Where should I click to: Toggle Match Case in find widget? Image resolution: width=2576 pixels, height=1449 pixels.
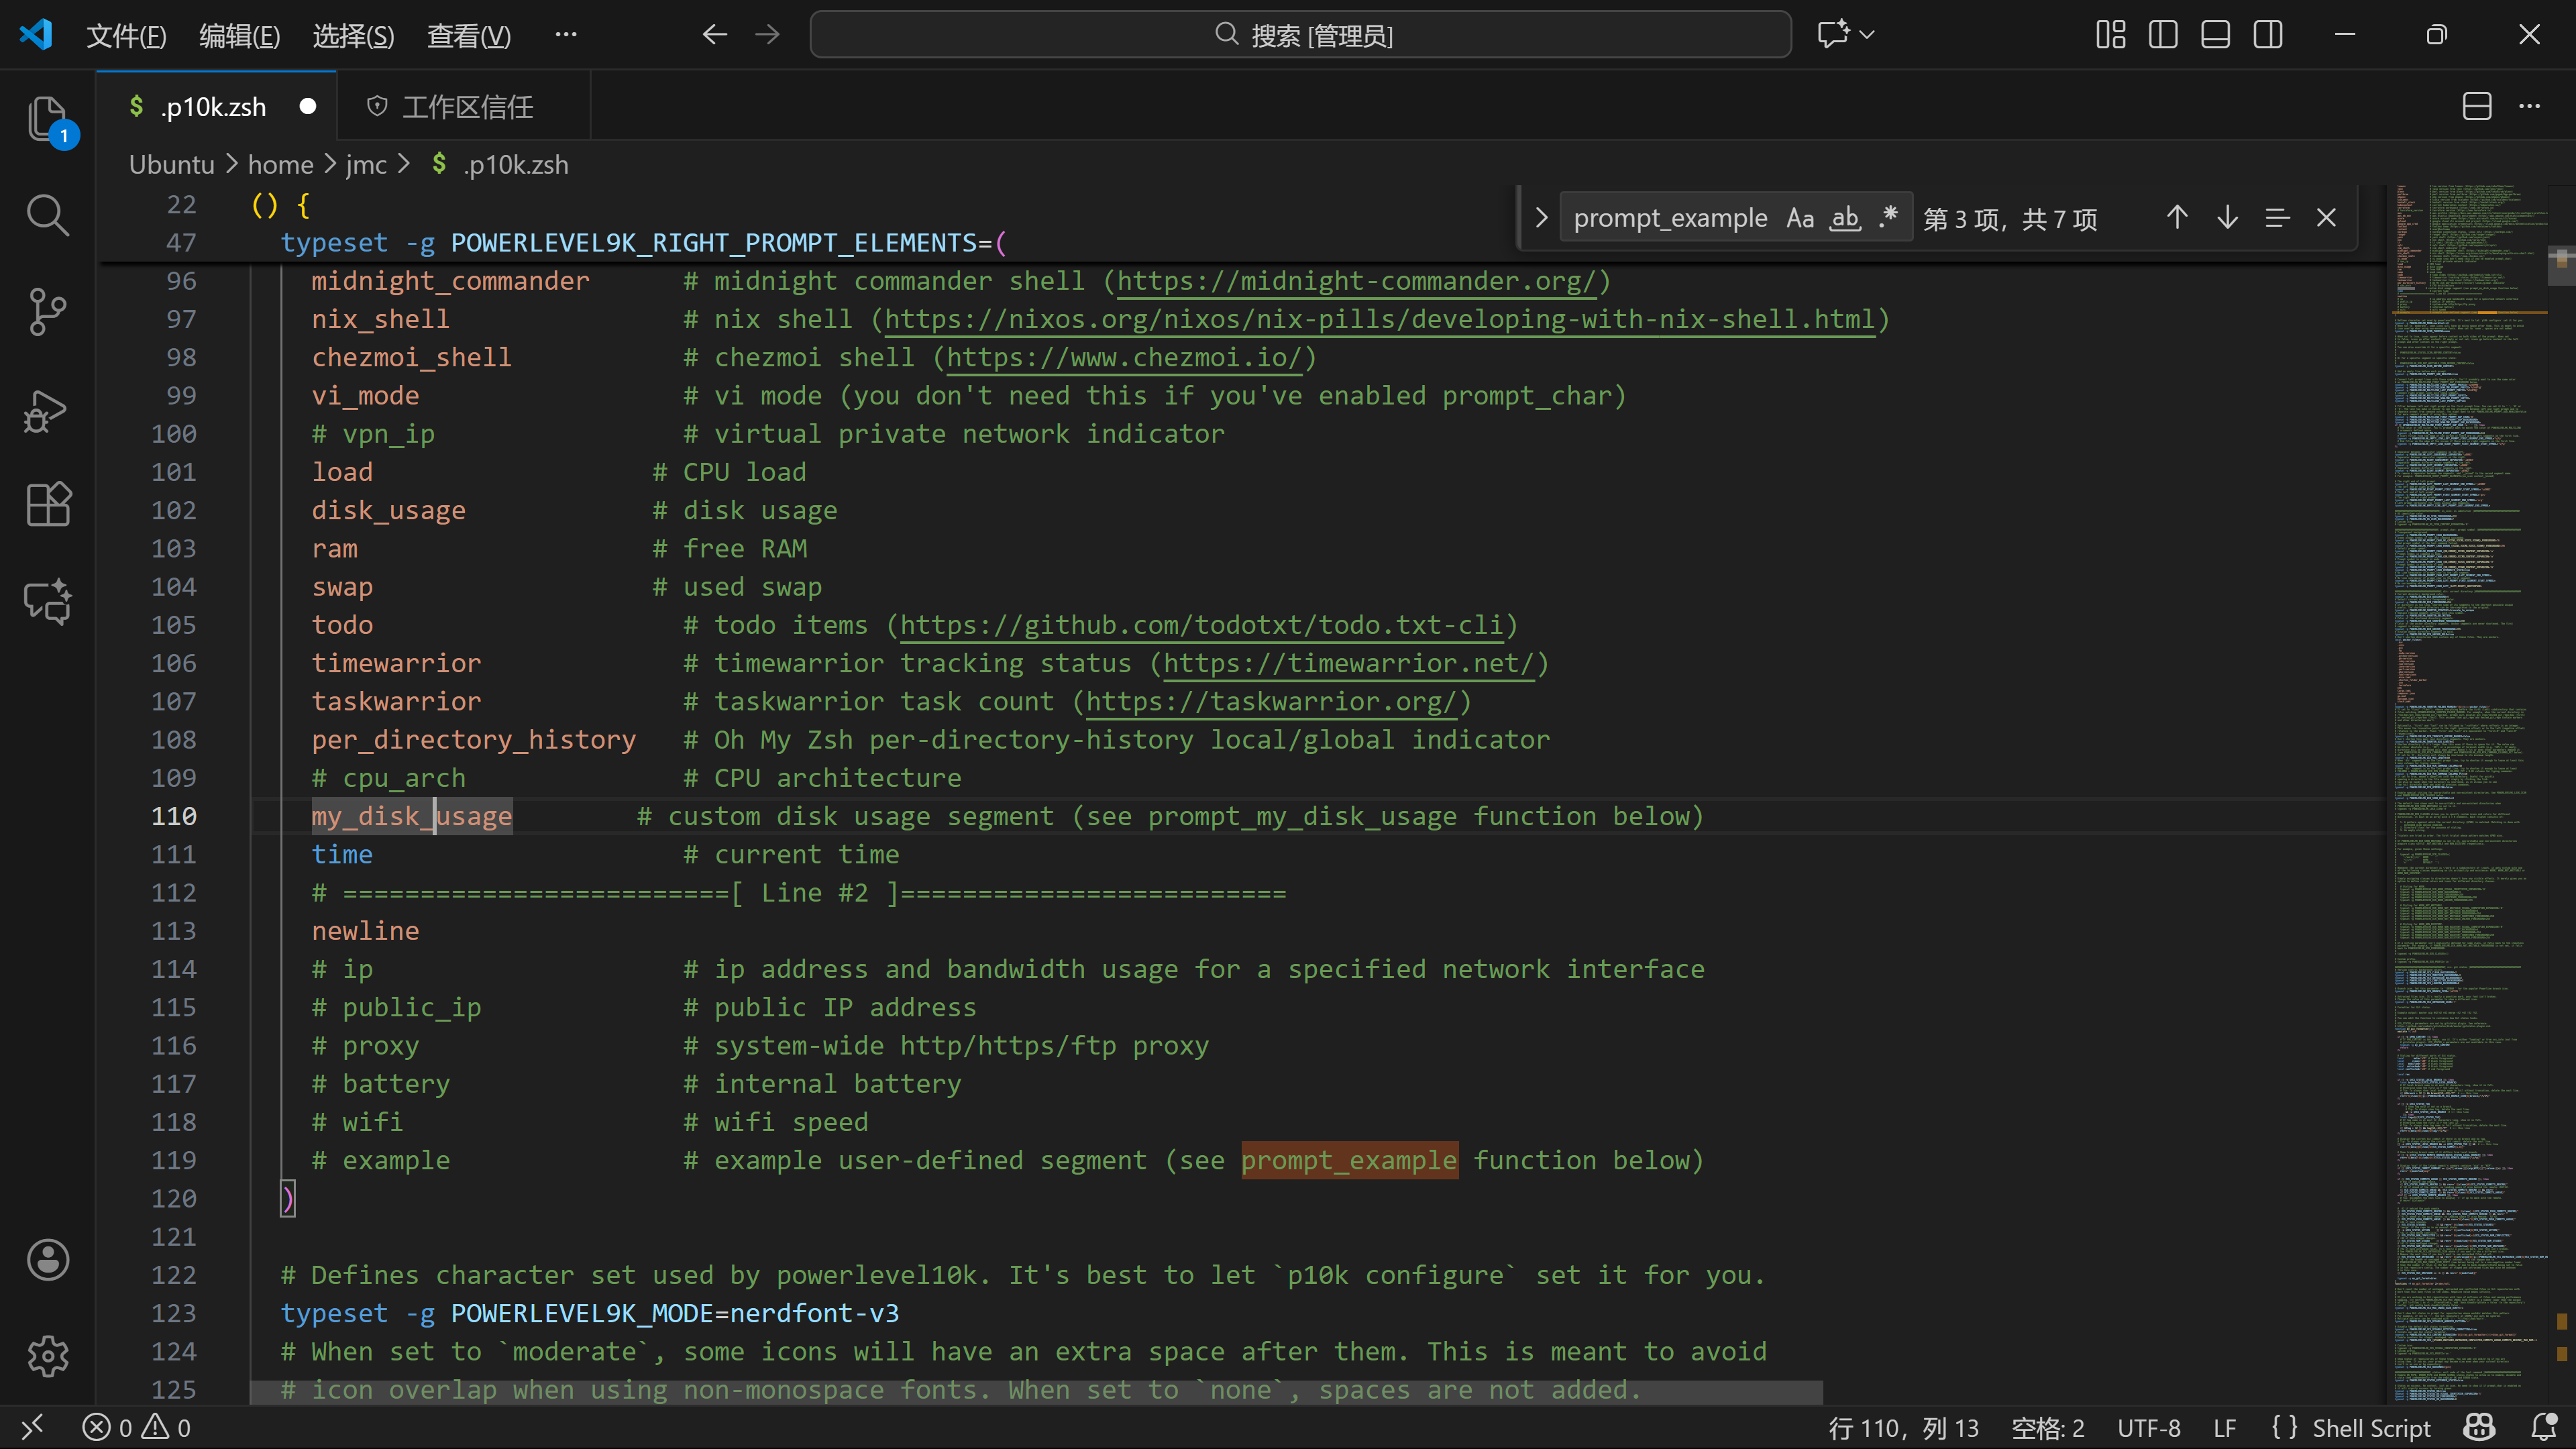[1800, 218]
